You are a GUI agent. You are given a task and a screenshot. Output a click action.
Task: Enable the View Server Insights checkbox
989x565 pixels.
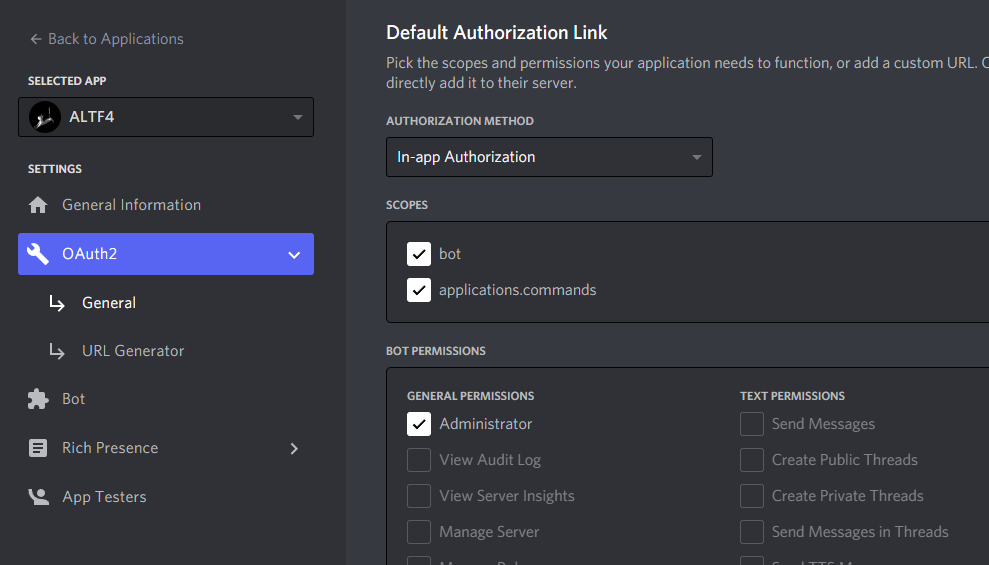pos(419,496)
